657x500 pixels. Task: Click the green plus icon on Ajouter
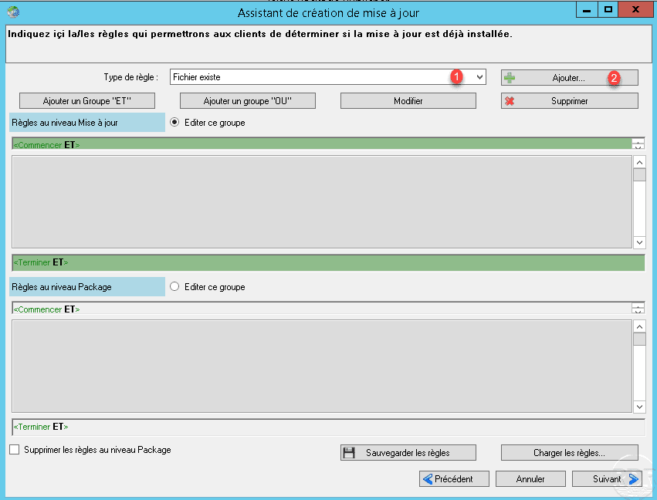(x=510, y=78)
